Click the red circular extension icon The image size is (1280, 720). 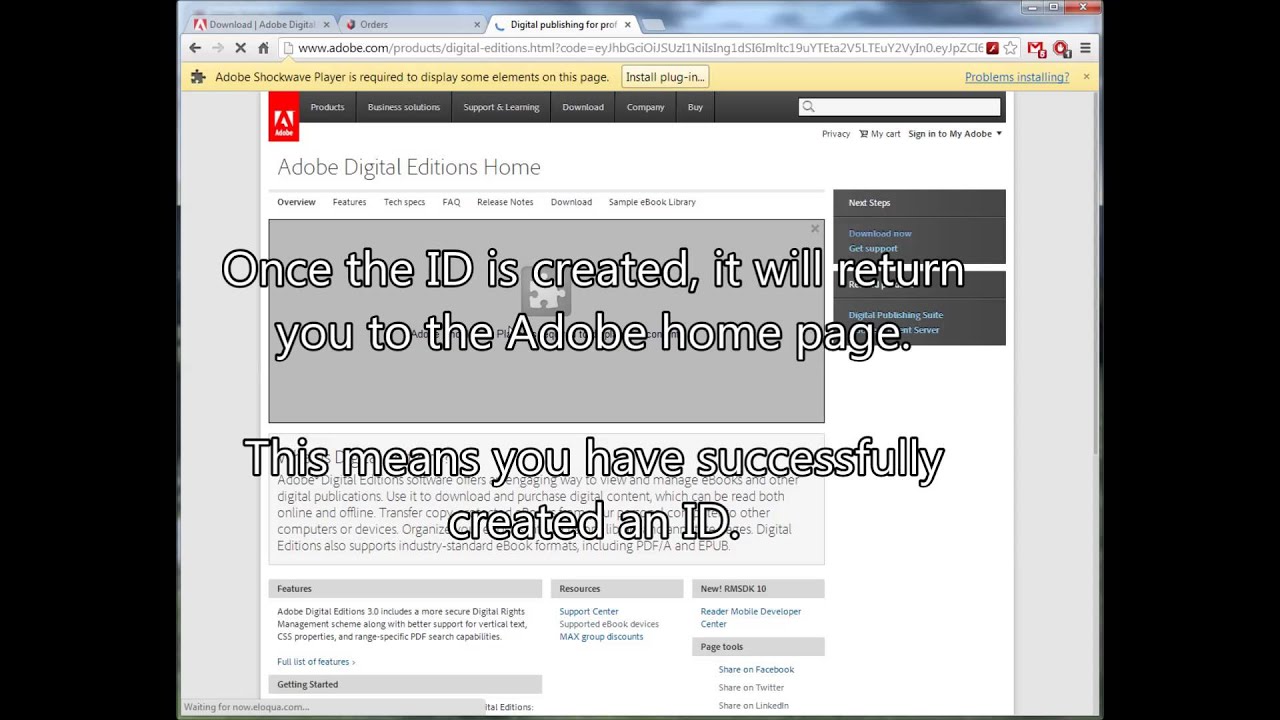point(1061,48)
